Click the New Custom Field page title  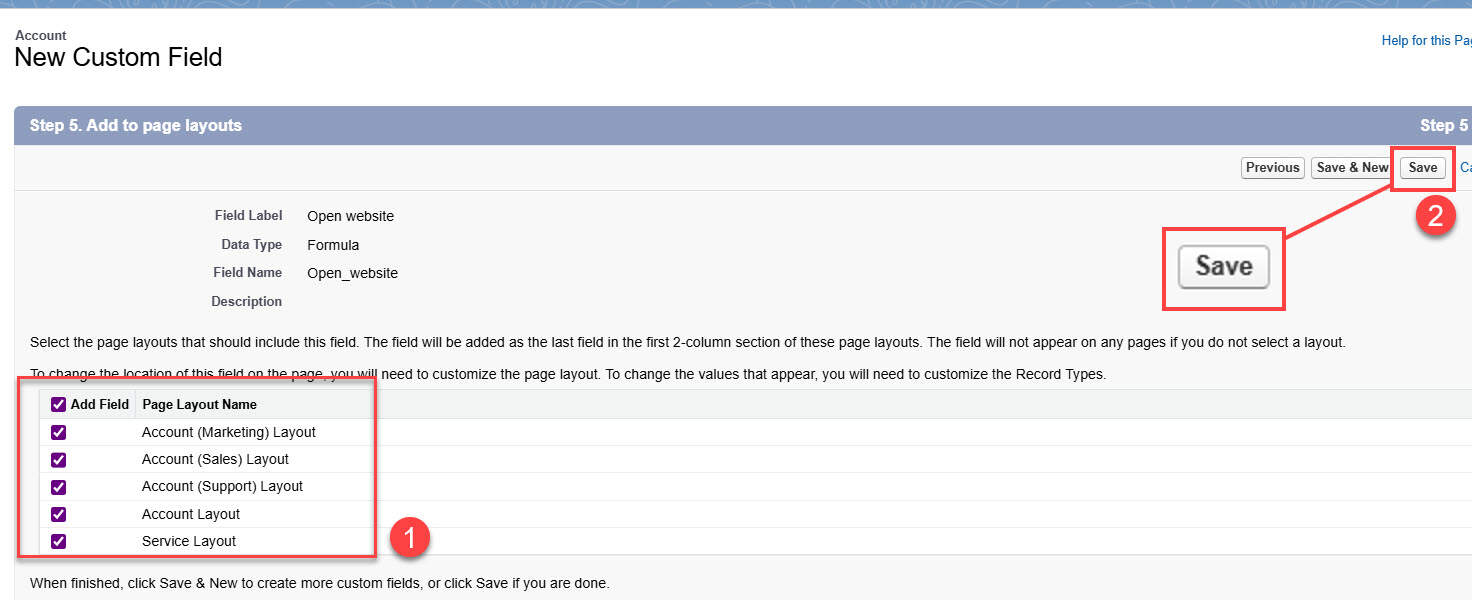[x=118, y=57]
